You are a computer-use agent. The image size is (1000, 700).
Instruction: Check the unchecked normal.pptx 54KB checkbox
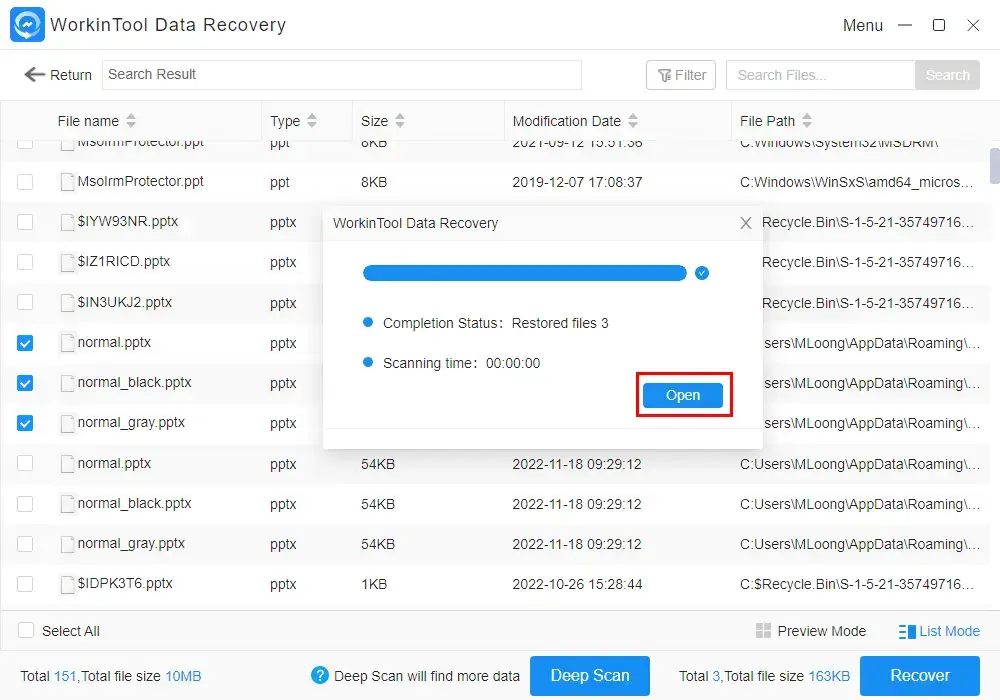25,463
